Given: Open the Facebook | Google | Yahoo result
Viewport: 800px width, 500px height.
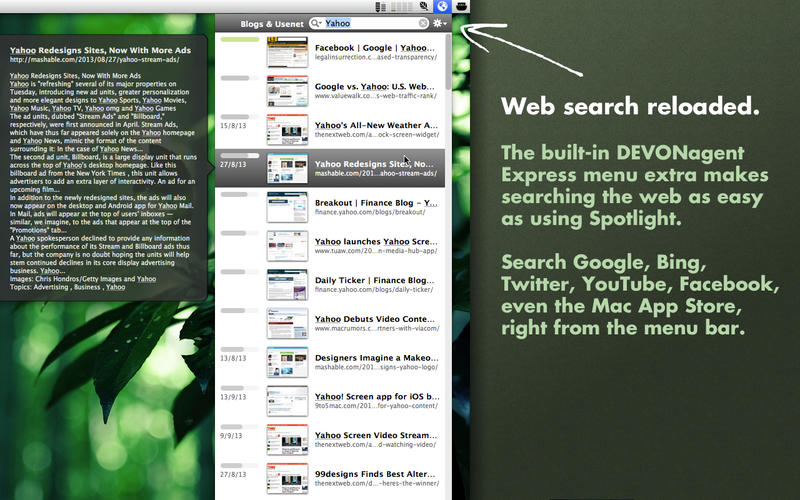Looking at the screenshot, I should pos(330,52).
